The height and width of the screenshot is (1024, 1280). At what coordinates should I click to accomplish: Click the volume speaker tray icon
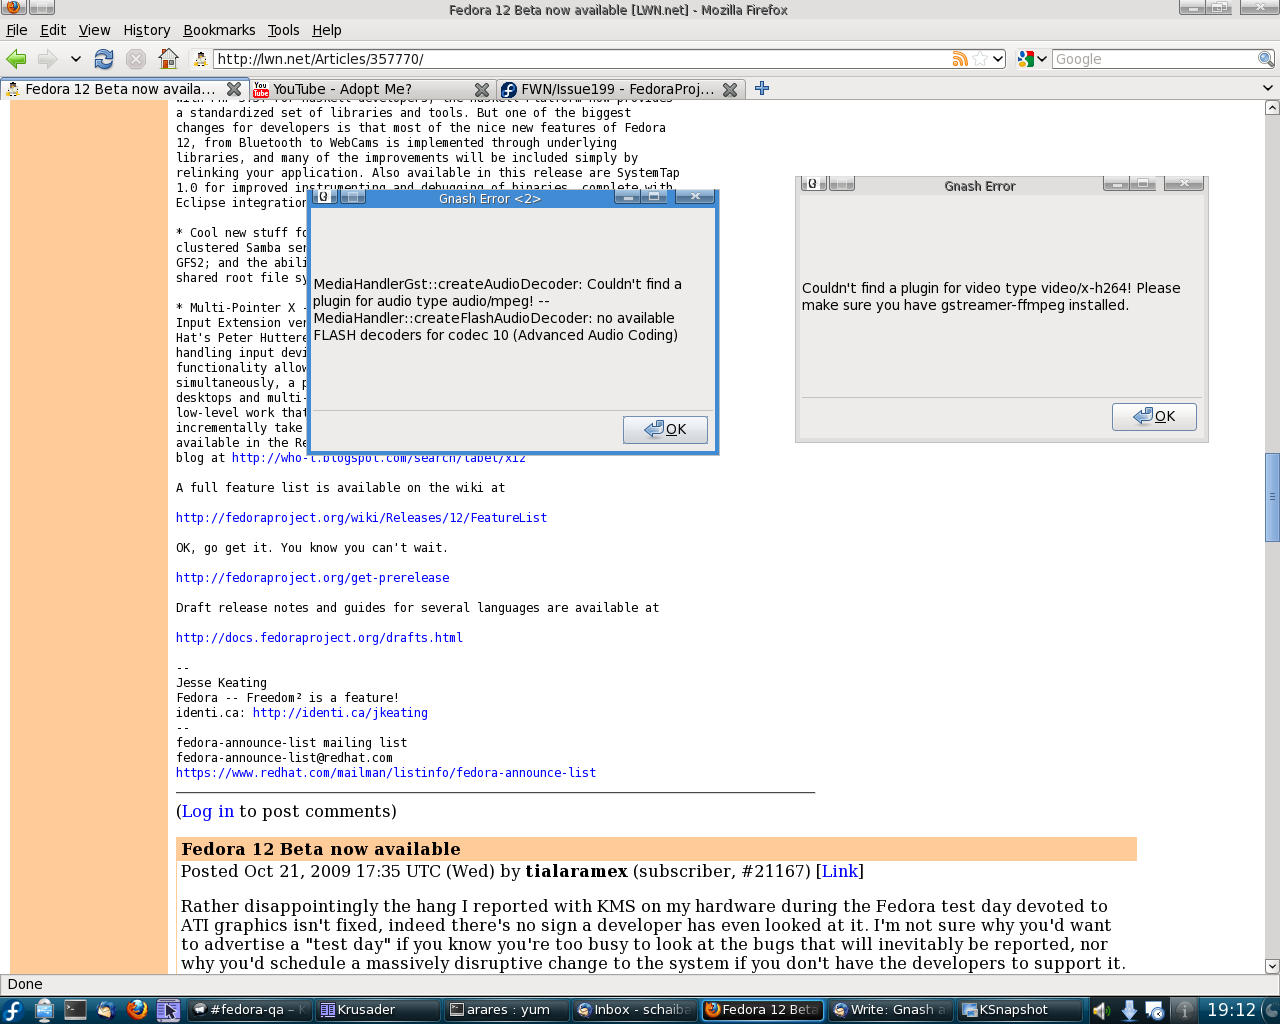tap(1101, 1010)
